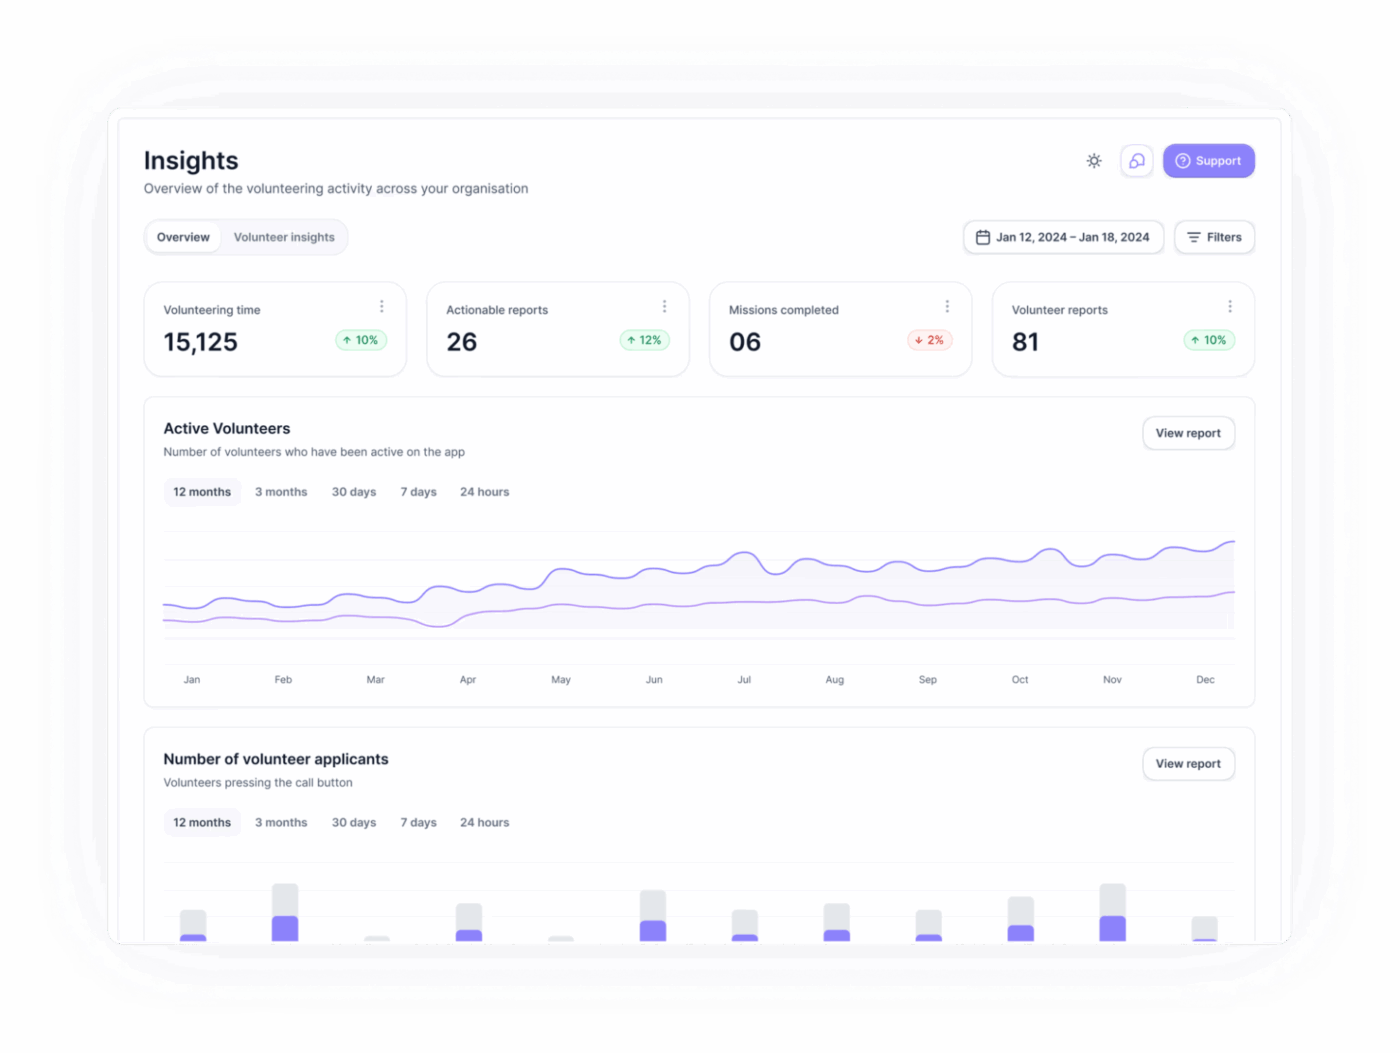Open the kebab menu on Actionable reports card

click(663, 307)
